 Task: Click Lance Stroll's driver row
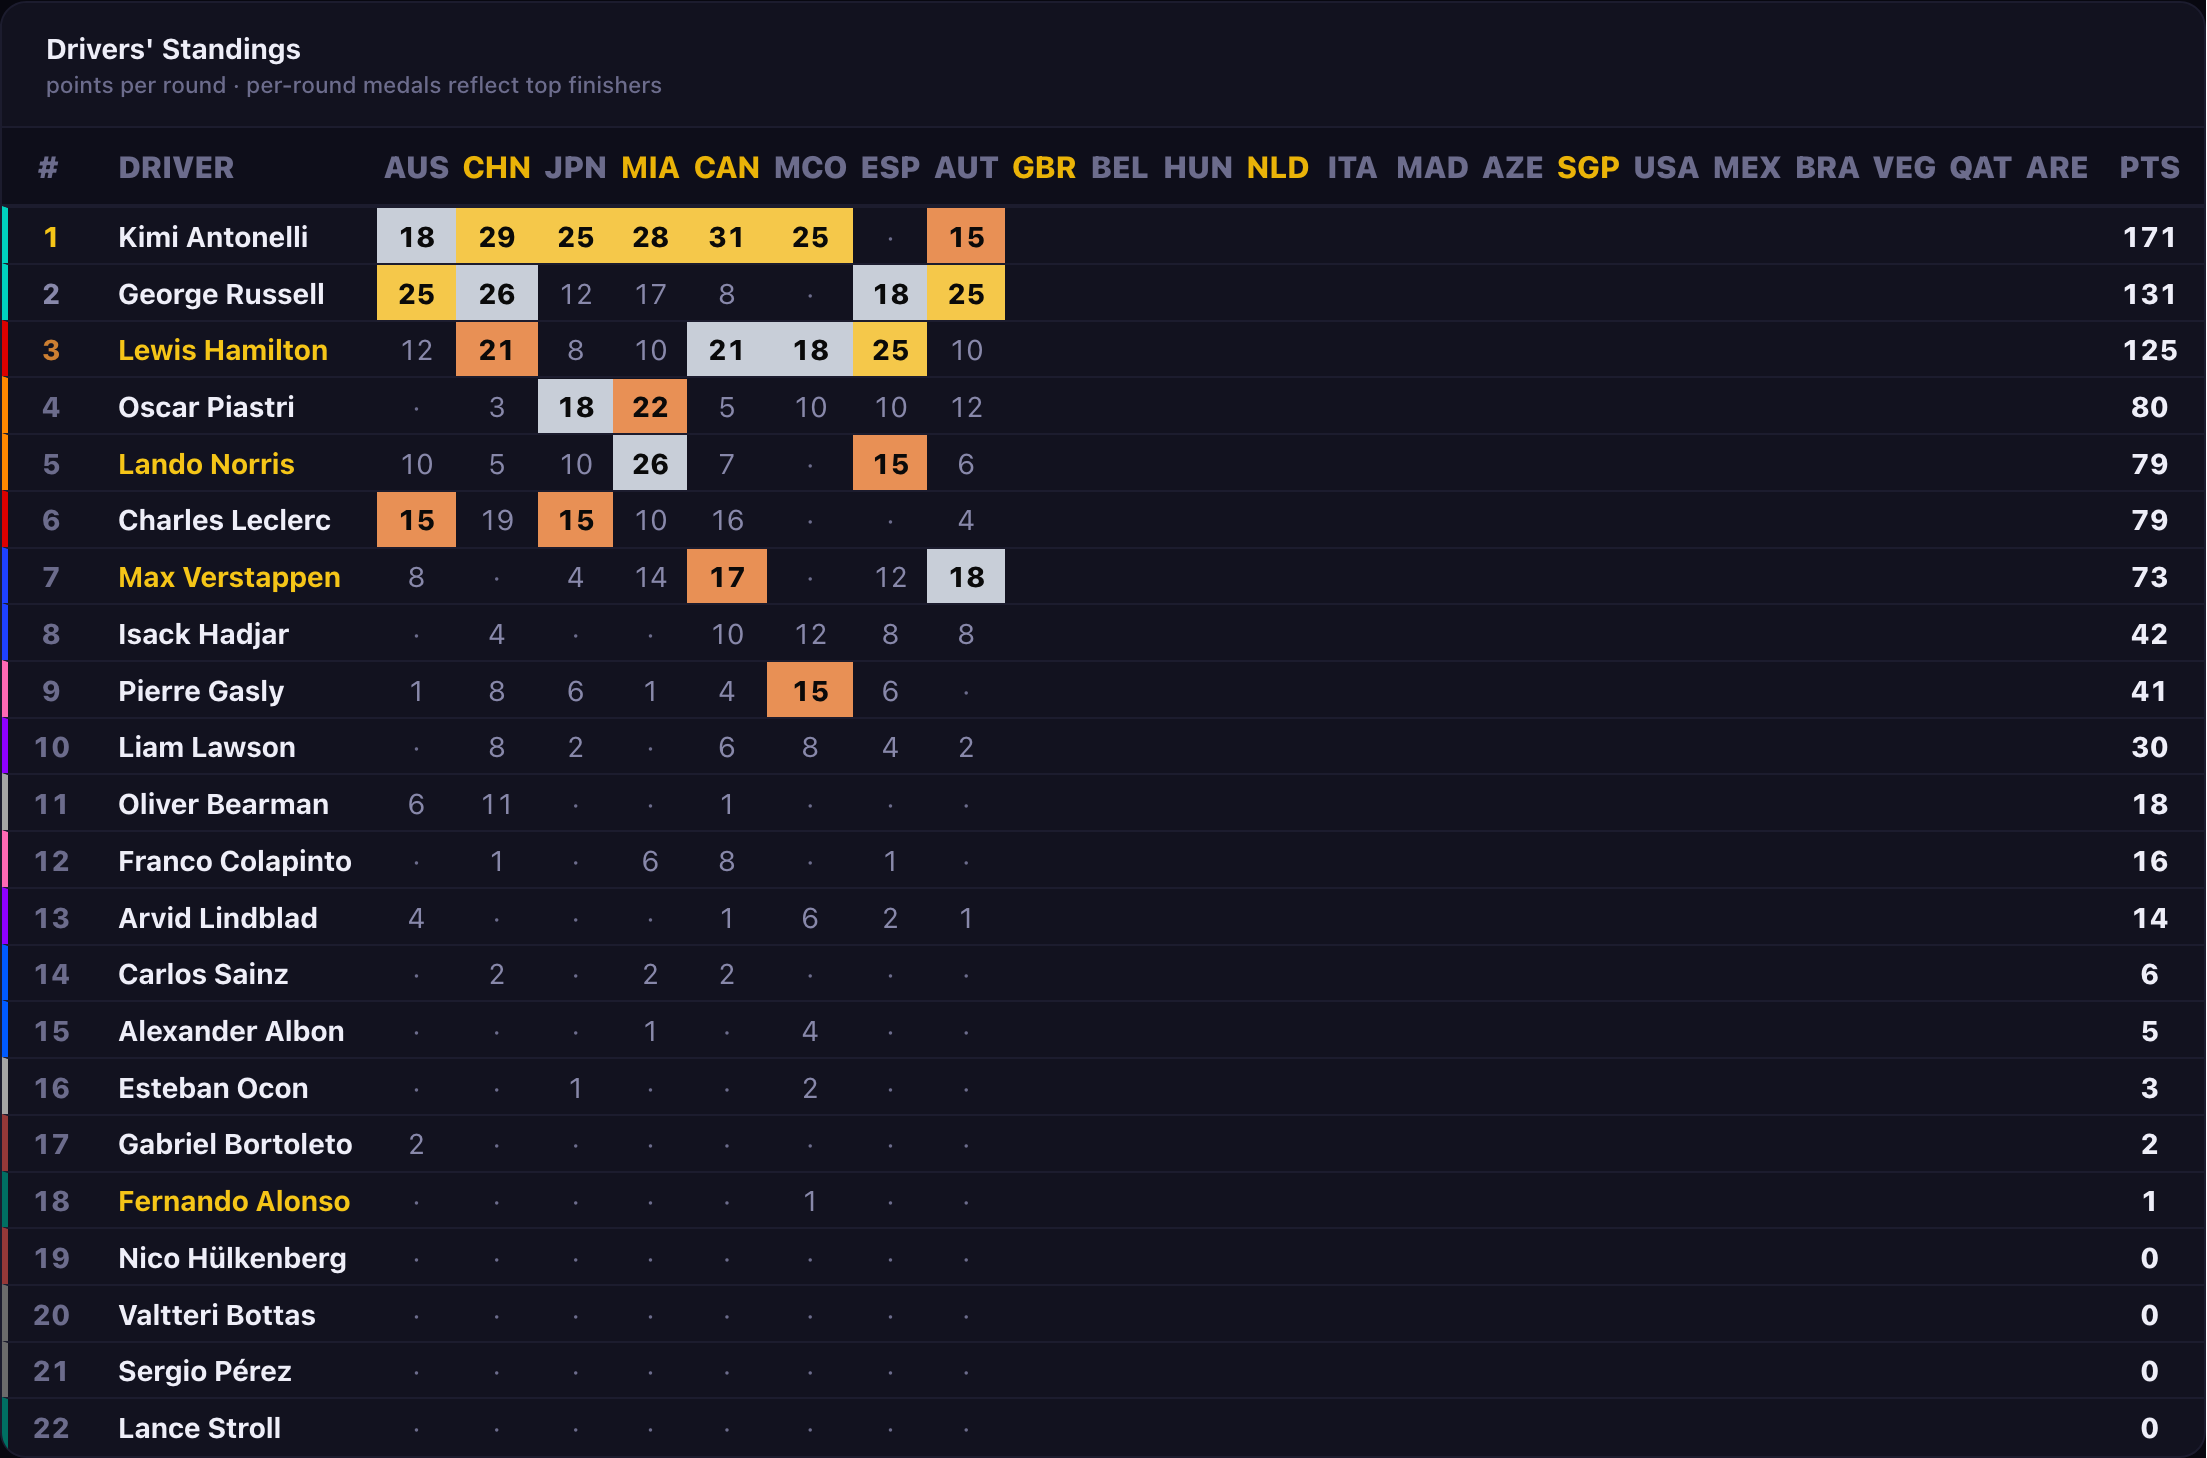[x=1103, y=1428]
